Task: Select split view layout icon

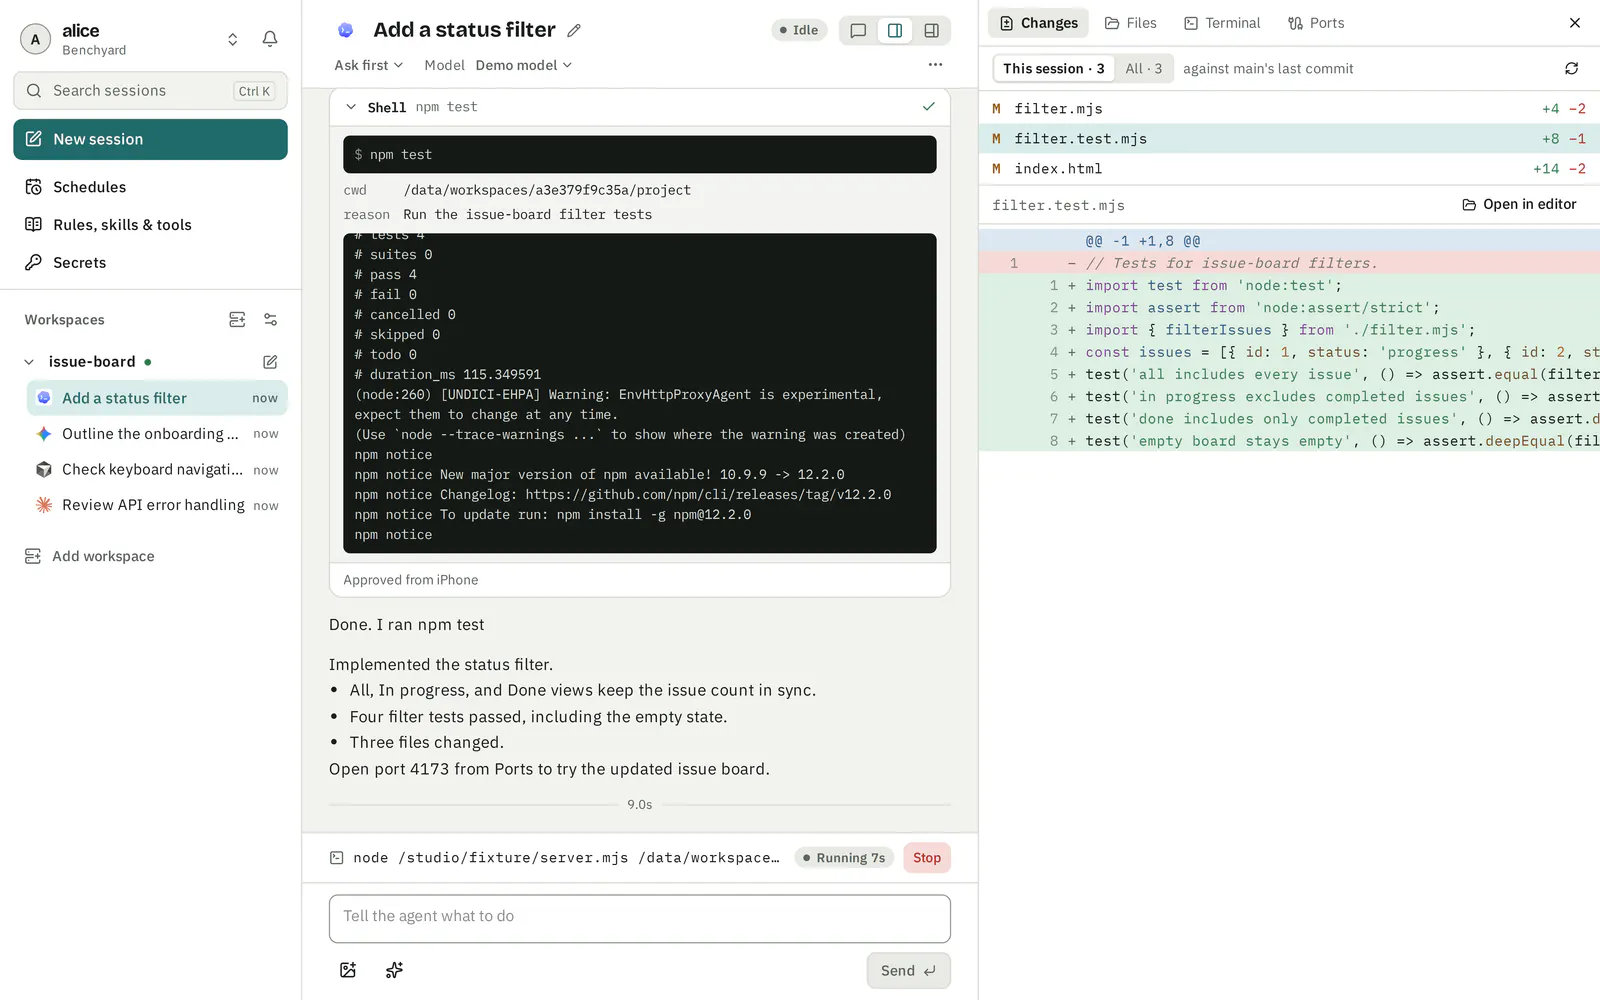Action: [895, 31]
